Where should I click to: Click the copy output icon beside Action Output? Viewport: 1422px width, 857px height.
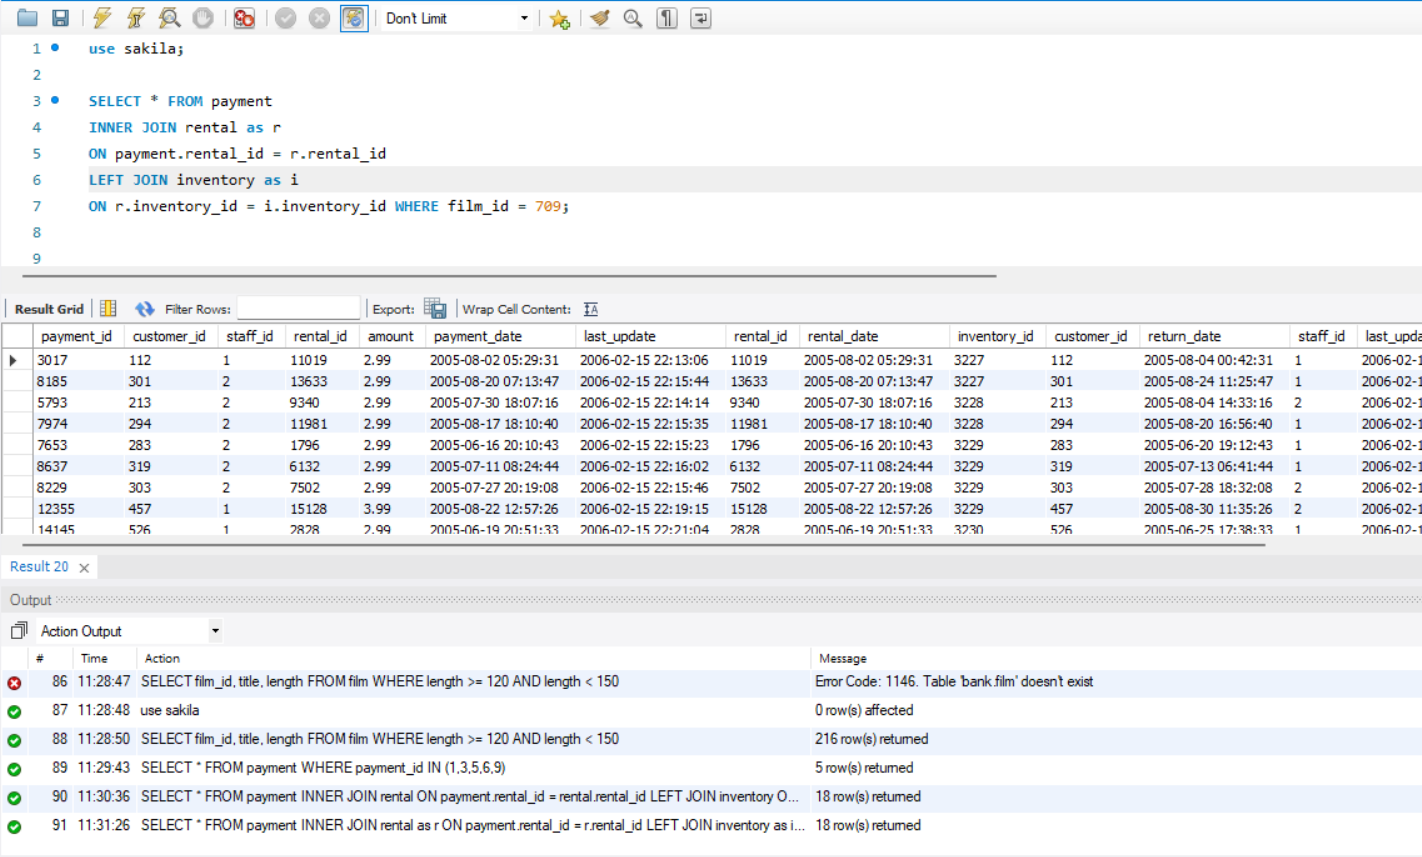coord(18,631)
